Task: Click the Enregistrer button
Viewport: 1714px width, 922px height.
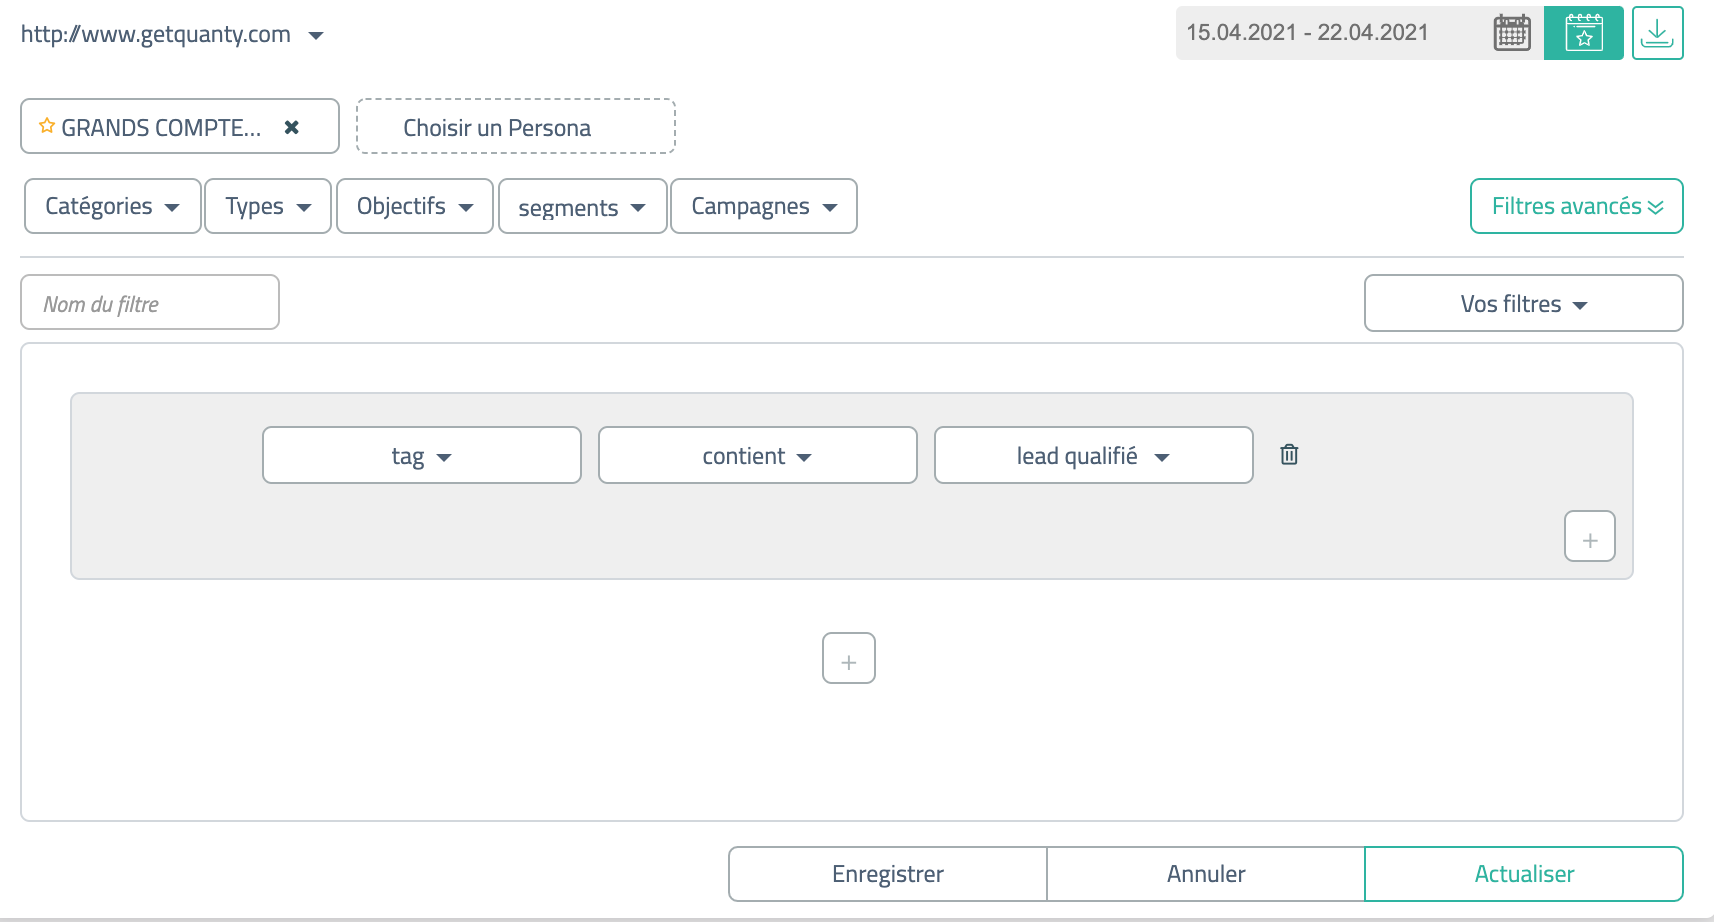Action: (888, 874)
